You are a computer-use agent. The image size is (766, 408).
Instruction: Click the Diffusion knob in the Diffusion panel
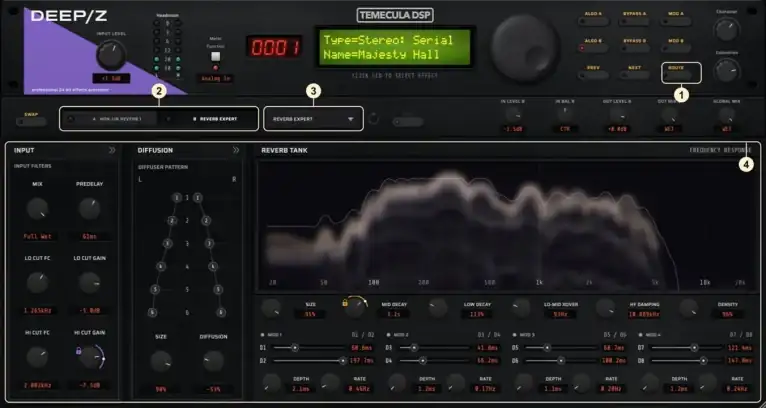click(x=213, y=362)
